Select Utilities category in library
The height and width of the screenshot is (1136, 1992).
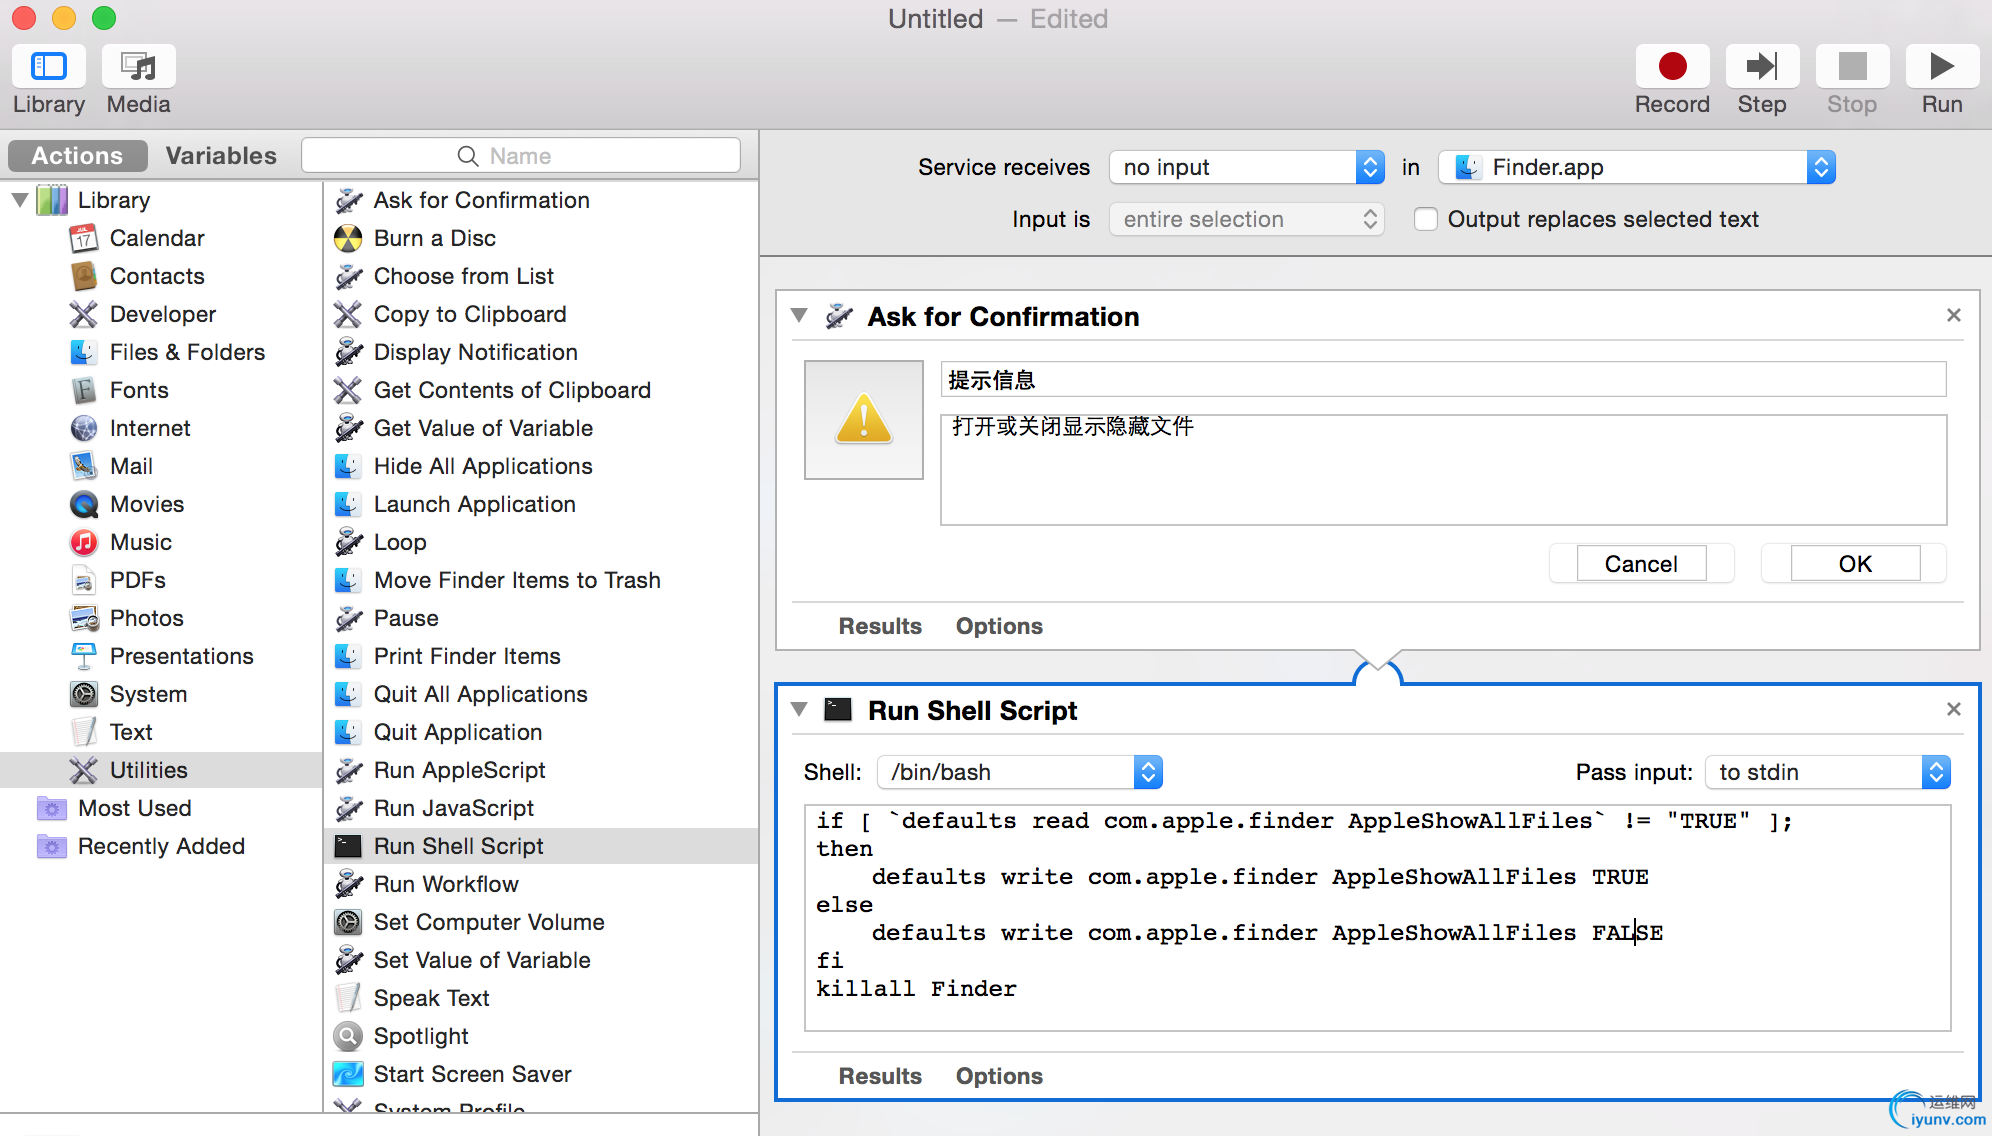(x=148, y=770)
